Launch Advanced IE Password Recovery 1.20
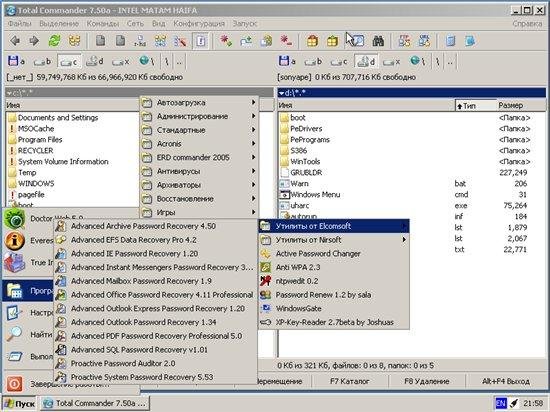550x412 pixels. click(x=155, y=254)
